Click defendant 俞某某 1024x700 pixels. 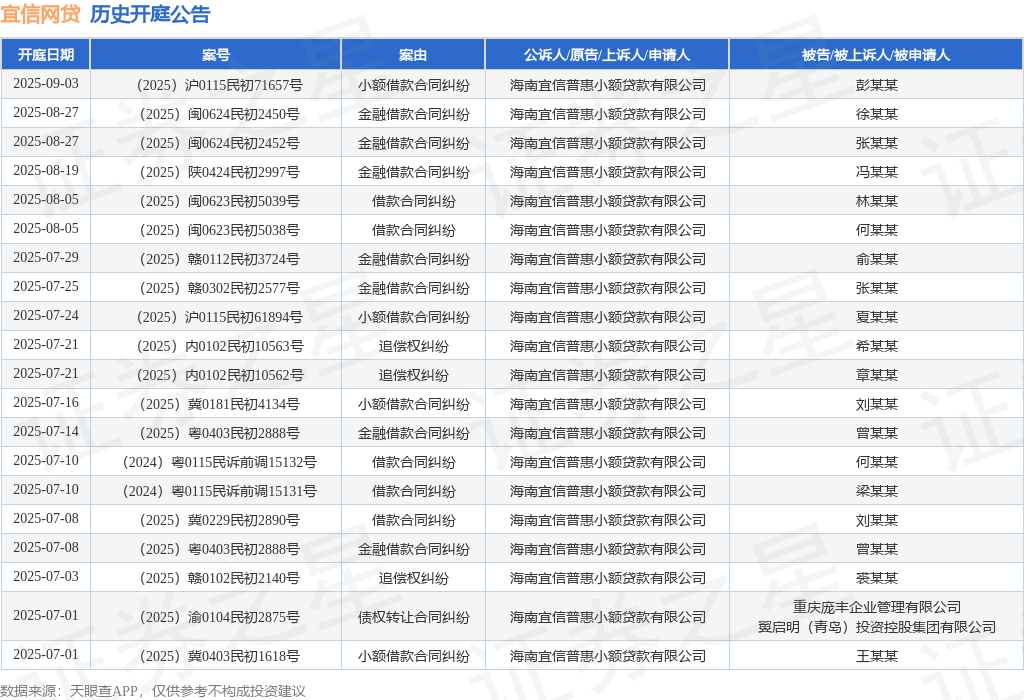pyautogui.click(x=876, y=259)
